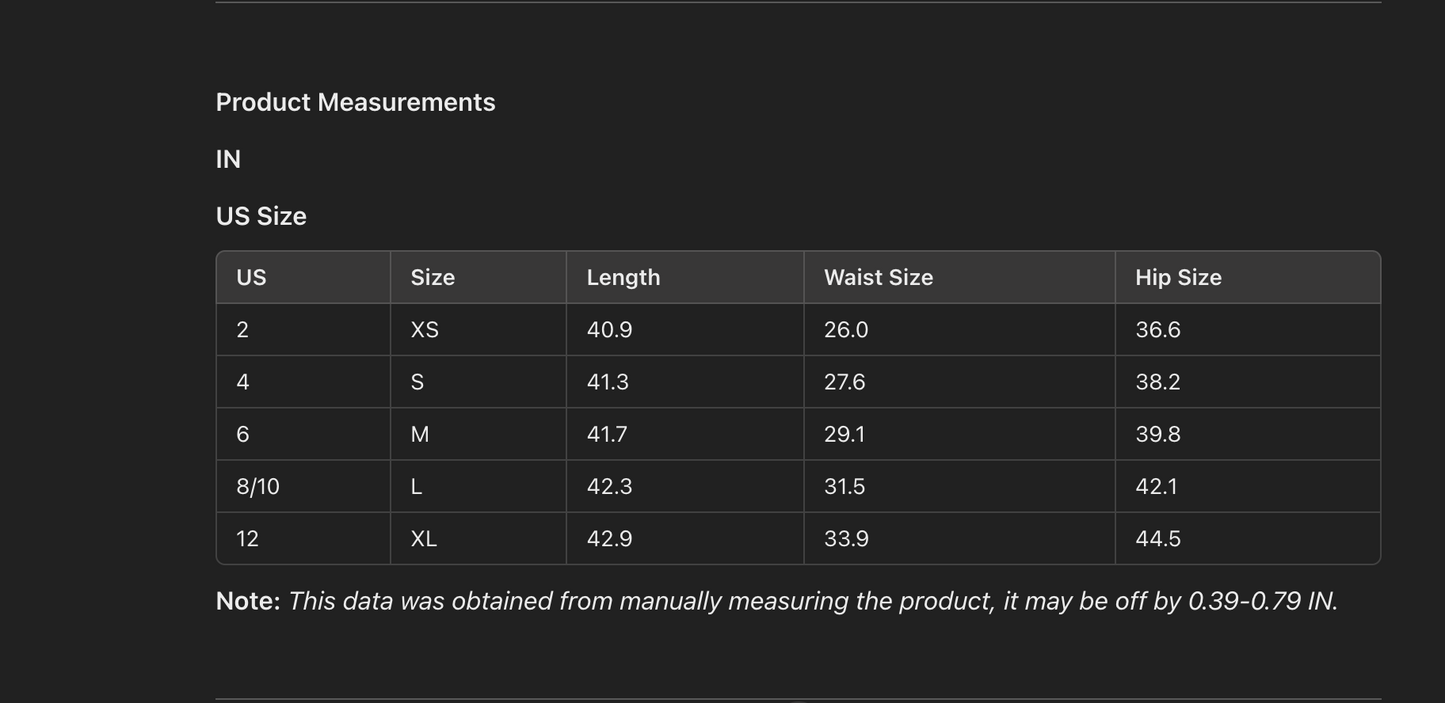The height and width of the screenshot is (703, 1445).
Task: Click the Product Measurements heading
Action: pyautogui.click(x=355, y=102)
